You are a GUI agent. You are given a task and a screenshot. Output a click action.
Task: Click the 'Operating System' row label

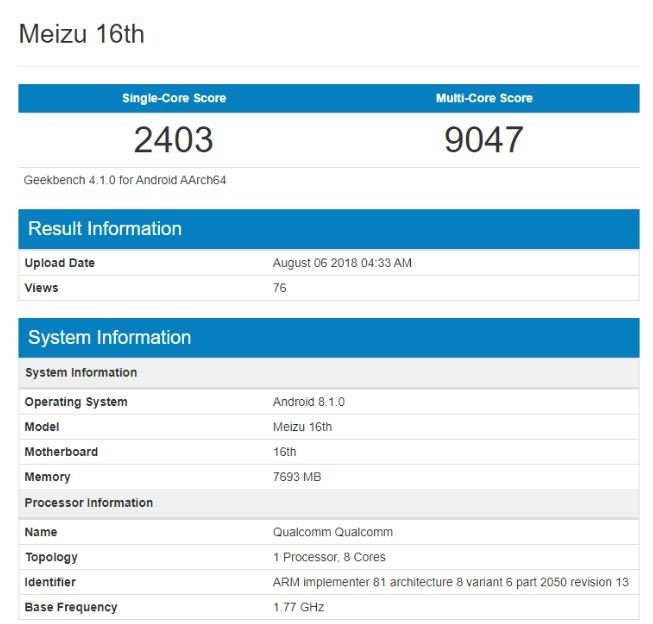[x=76, y=402]
